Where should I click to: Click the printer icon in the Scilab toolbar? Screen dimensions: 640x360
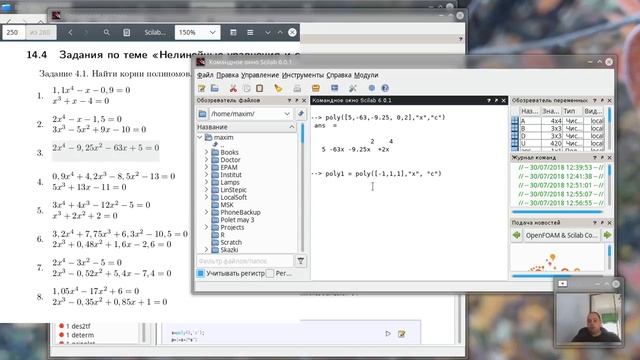point(297,88)
